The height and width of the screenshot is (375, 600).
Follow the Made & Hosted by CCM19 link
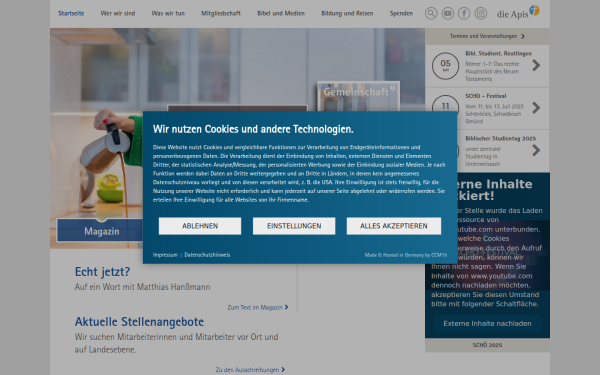(x=406, y=255)
